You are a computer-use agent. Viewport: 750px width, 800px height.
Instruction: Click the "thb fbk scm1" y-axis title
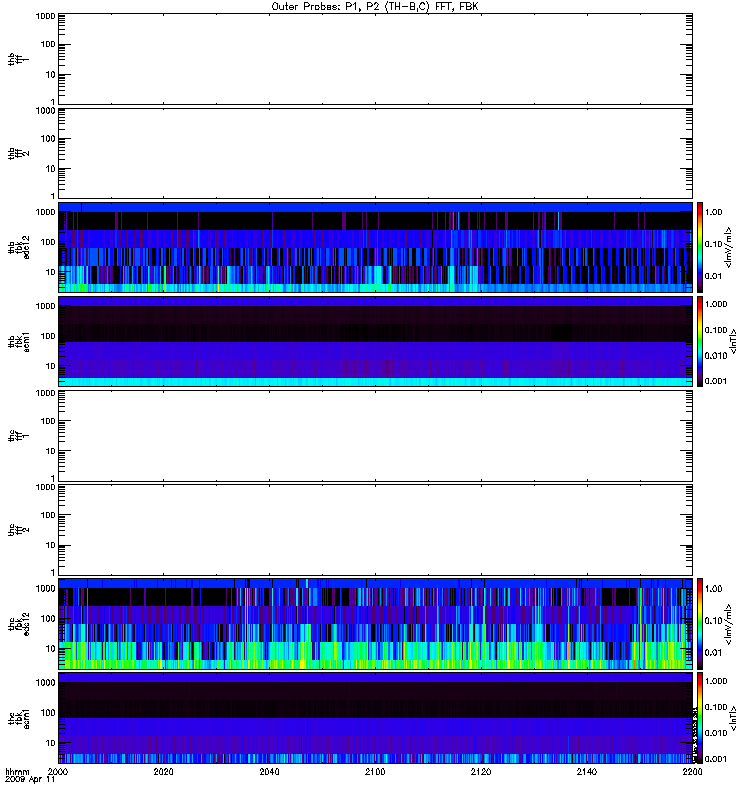point(19,341)
